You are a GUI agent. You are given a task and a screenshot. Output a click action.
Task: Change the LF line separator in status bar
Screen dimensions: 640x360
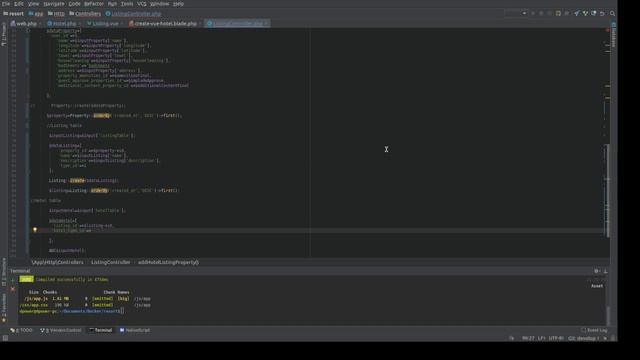click(542, 338)
